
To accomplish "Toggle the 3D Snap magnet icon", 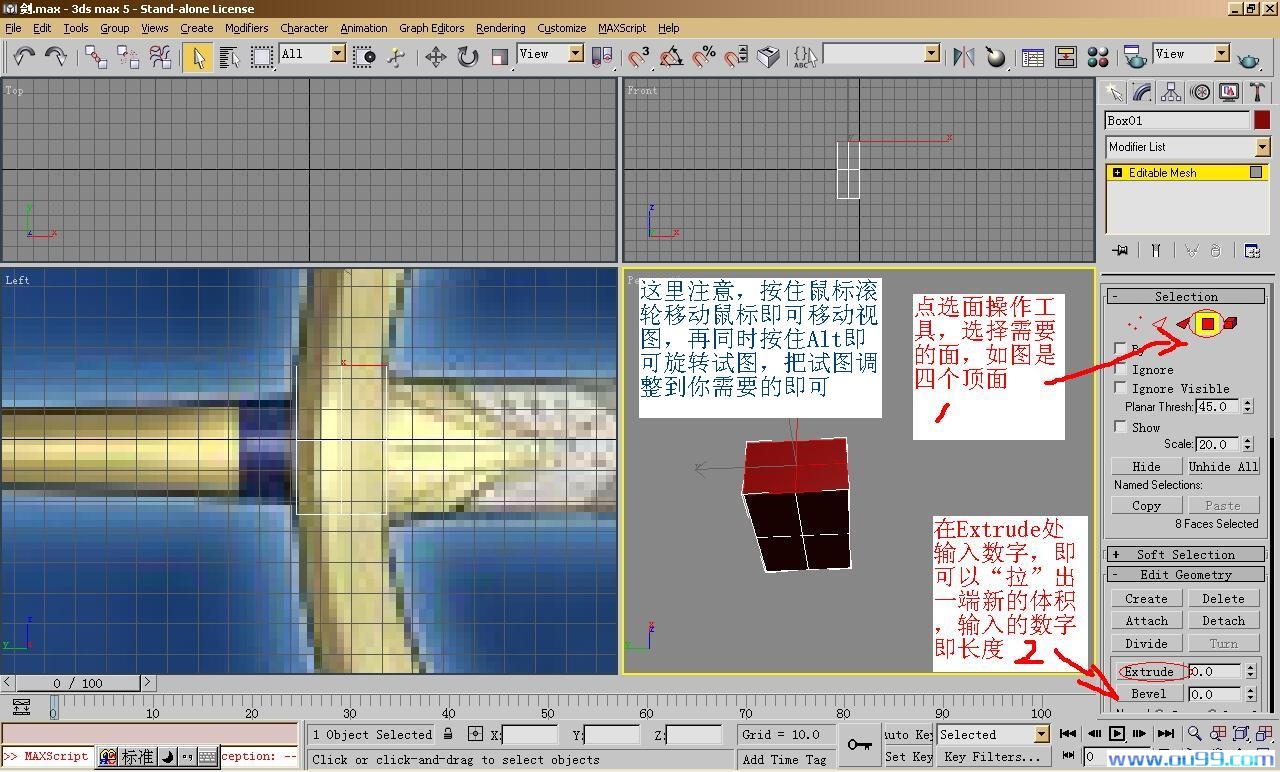I will (x=639, y=57).
